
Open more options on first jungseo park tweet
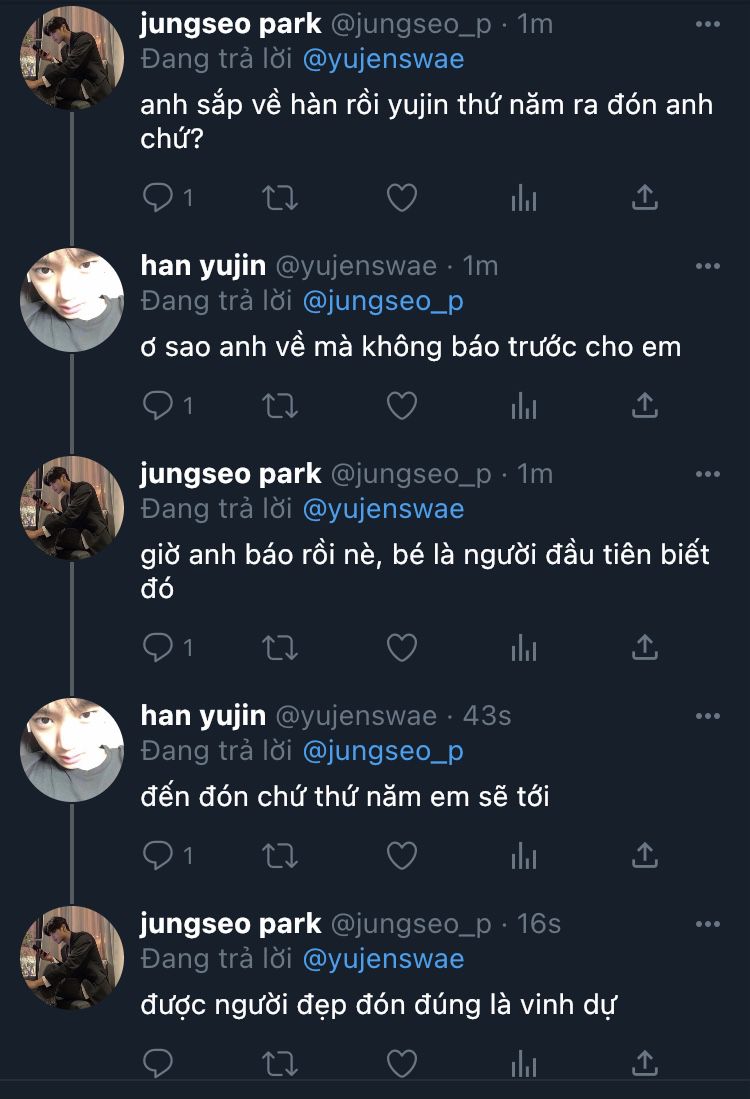[x=707, y=23]
